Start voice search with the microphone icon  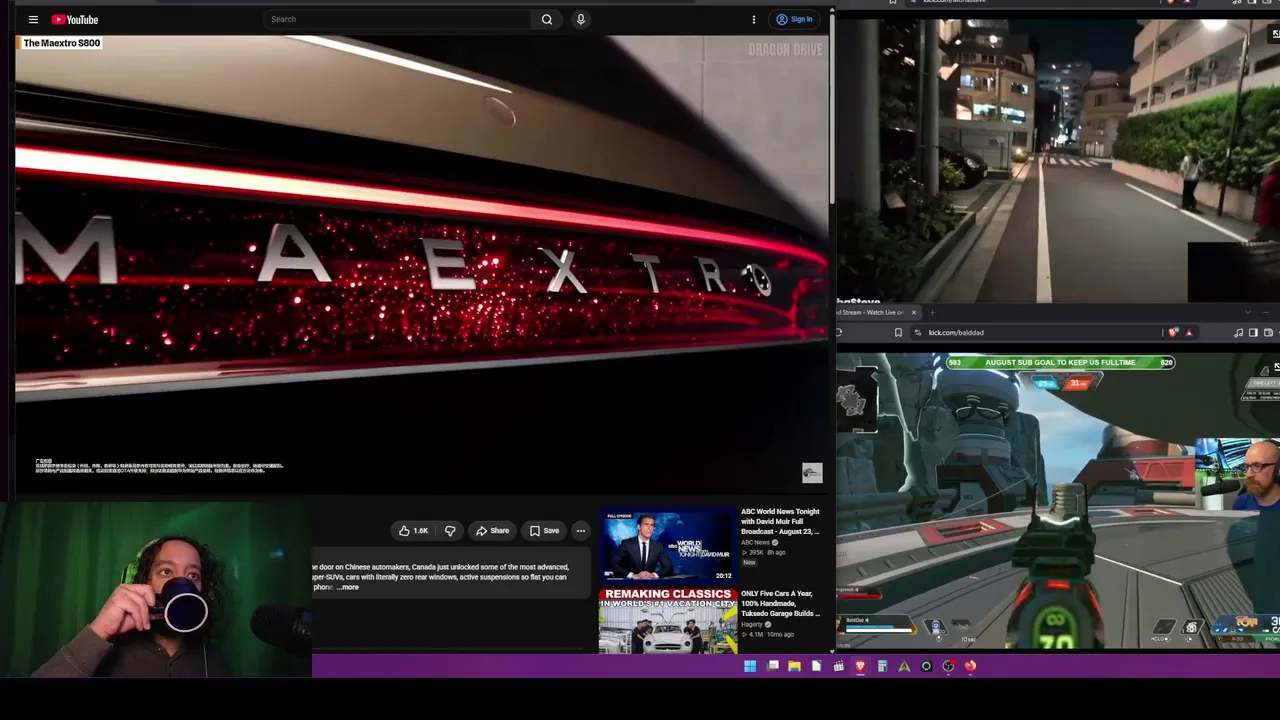point(580,19)
